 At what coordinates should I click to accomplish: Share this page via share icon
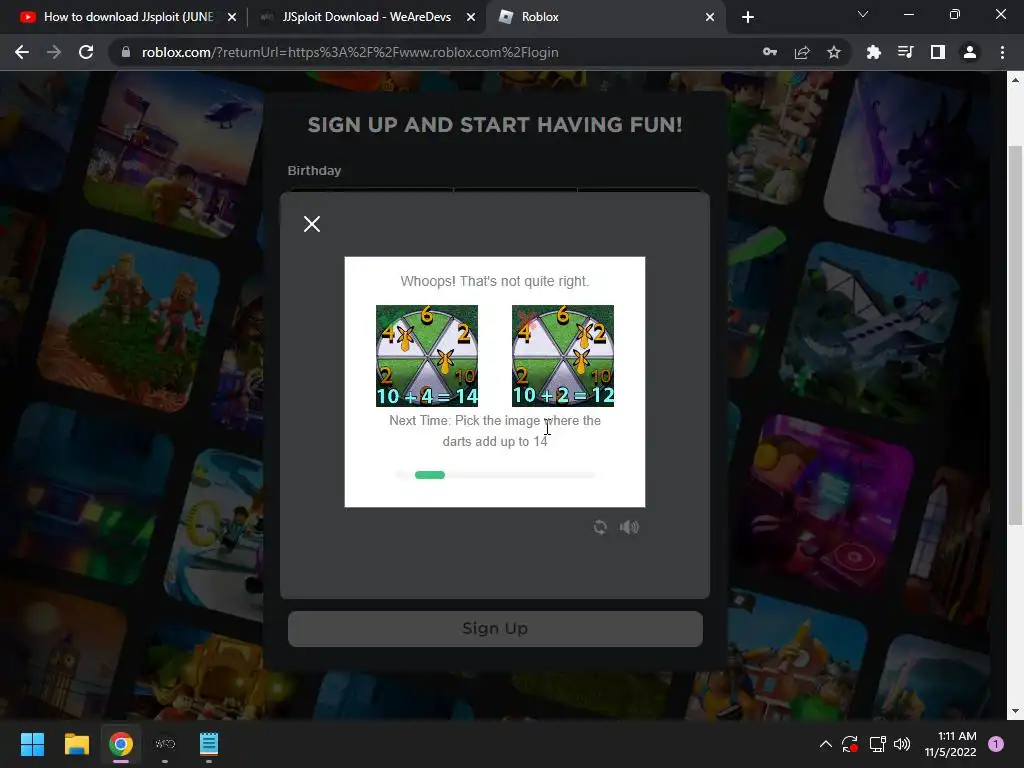802,52
